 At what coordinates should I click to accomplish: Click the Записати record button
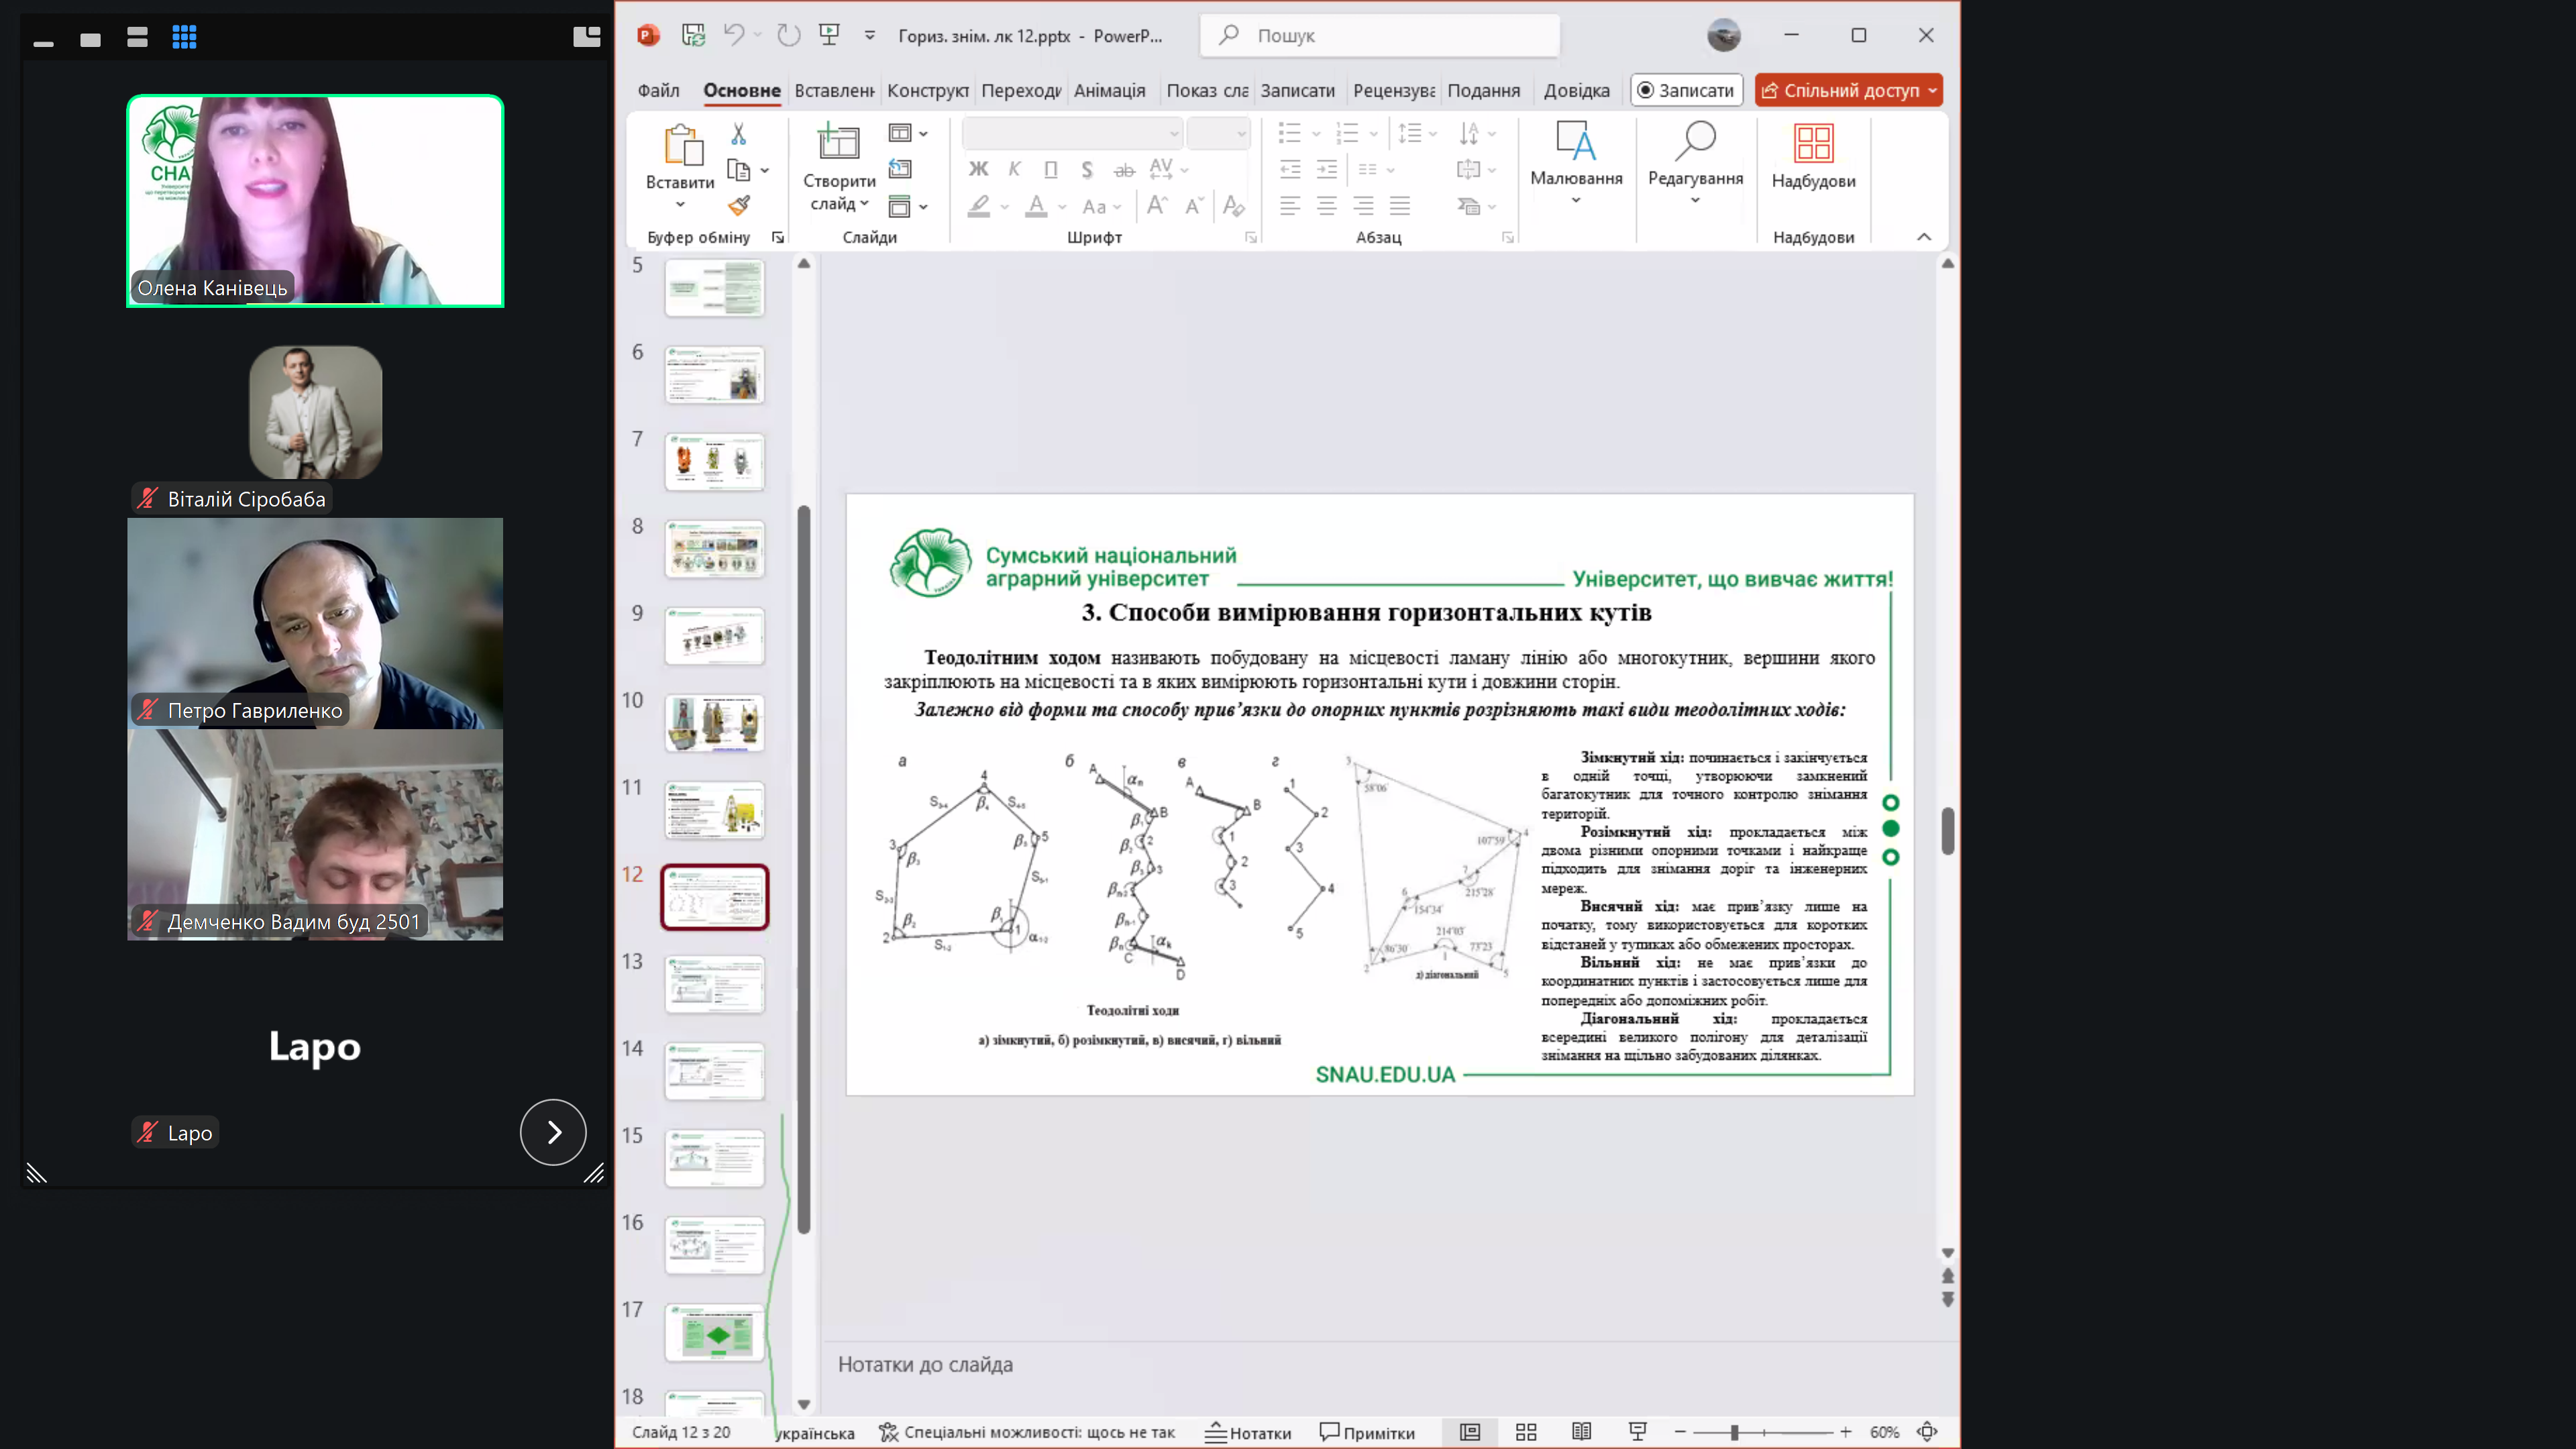click(x=1686, y=90)
